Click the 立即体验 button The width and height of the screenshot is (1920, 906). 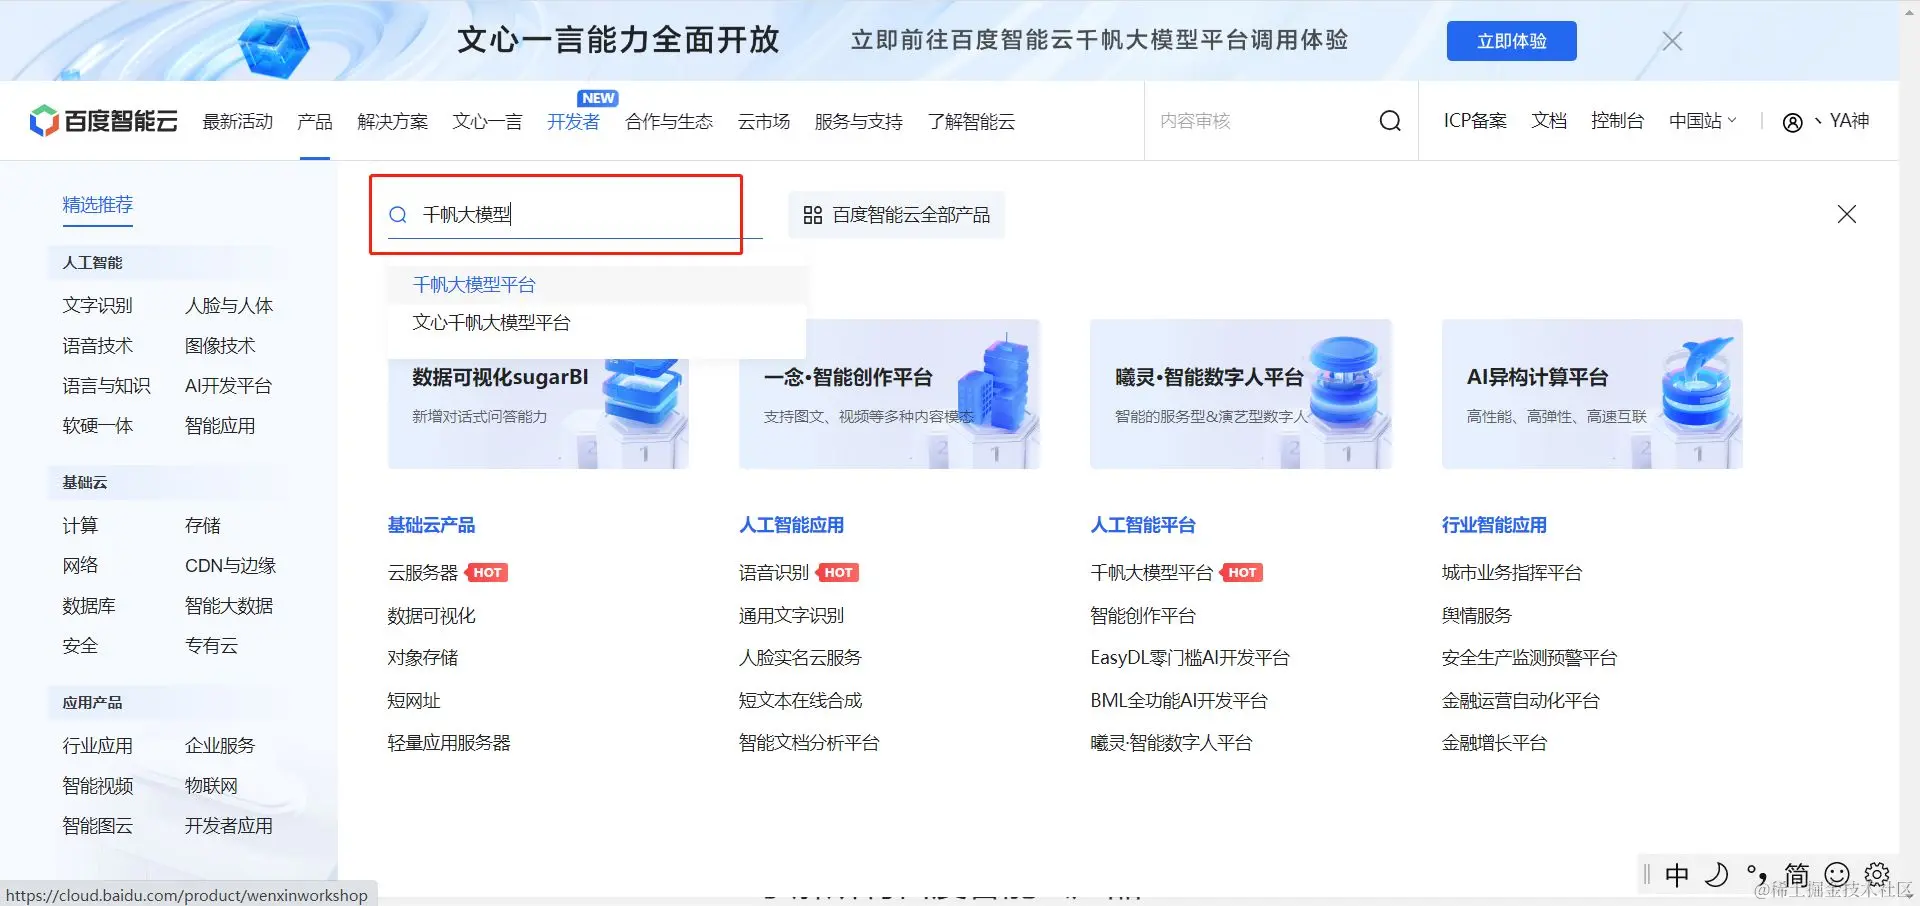click(x=1511, y=41)
